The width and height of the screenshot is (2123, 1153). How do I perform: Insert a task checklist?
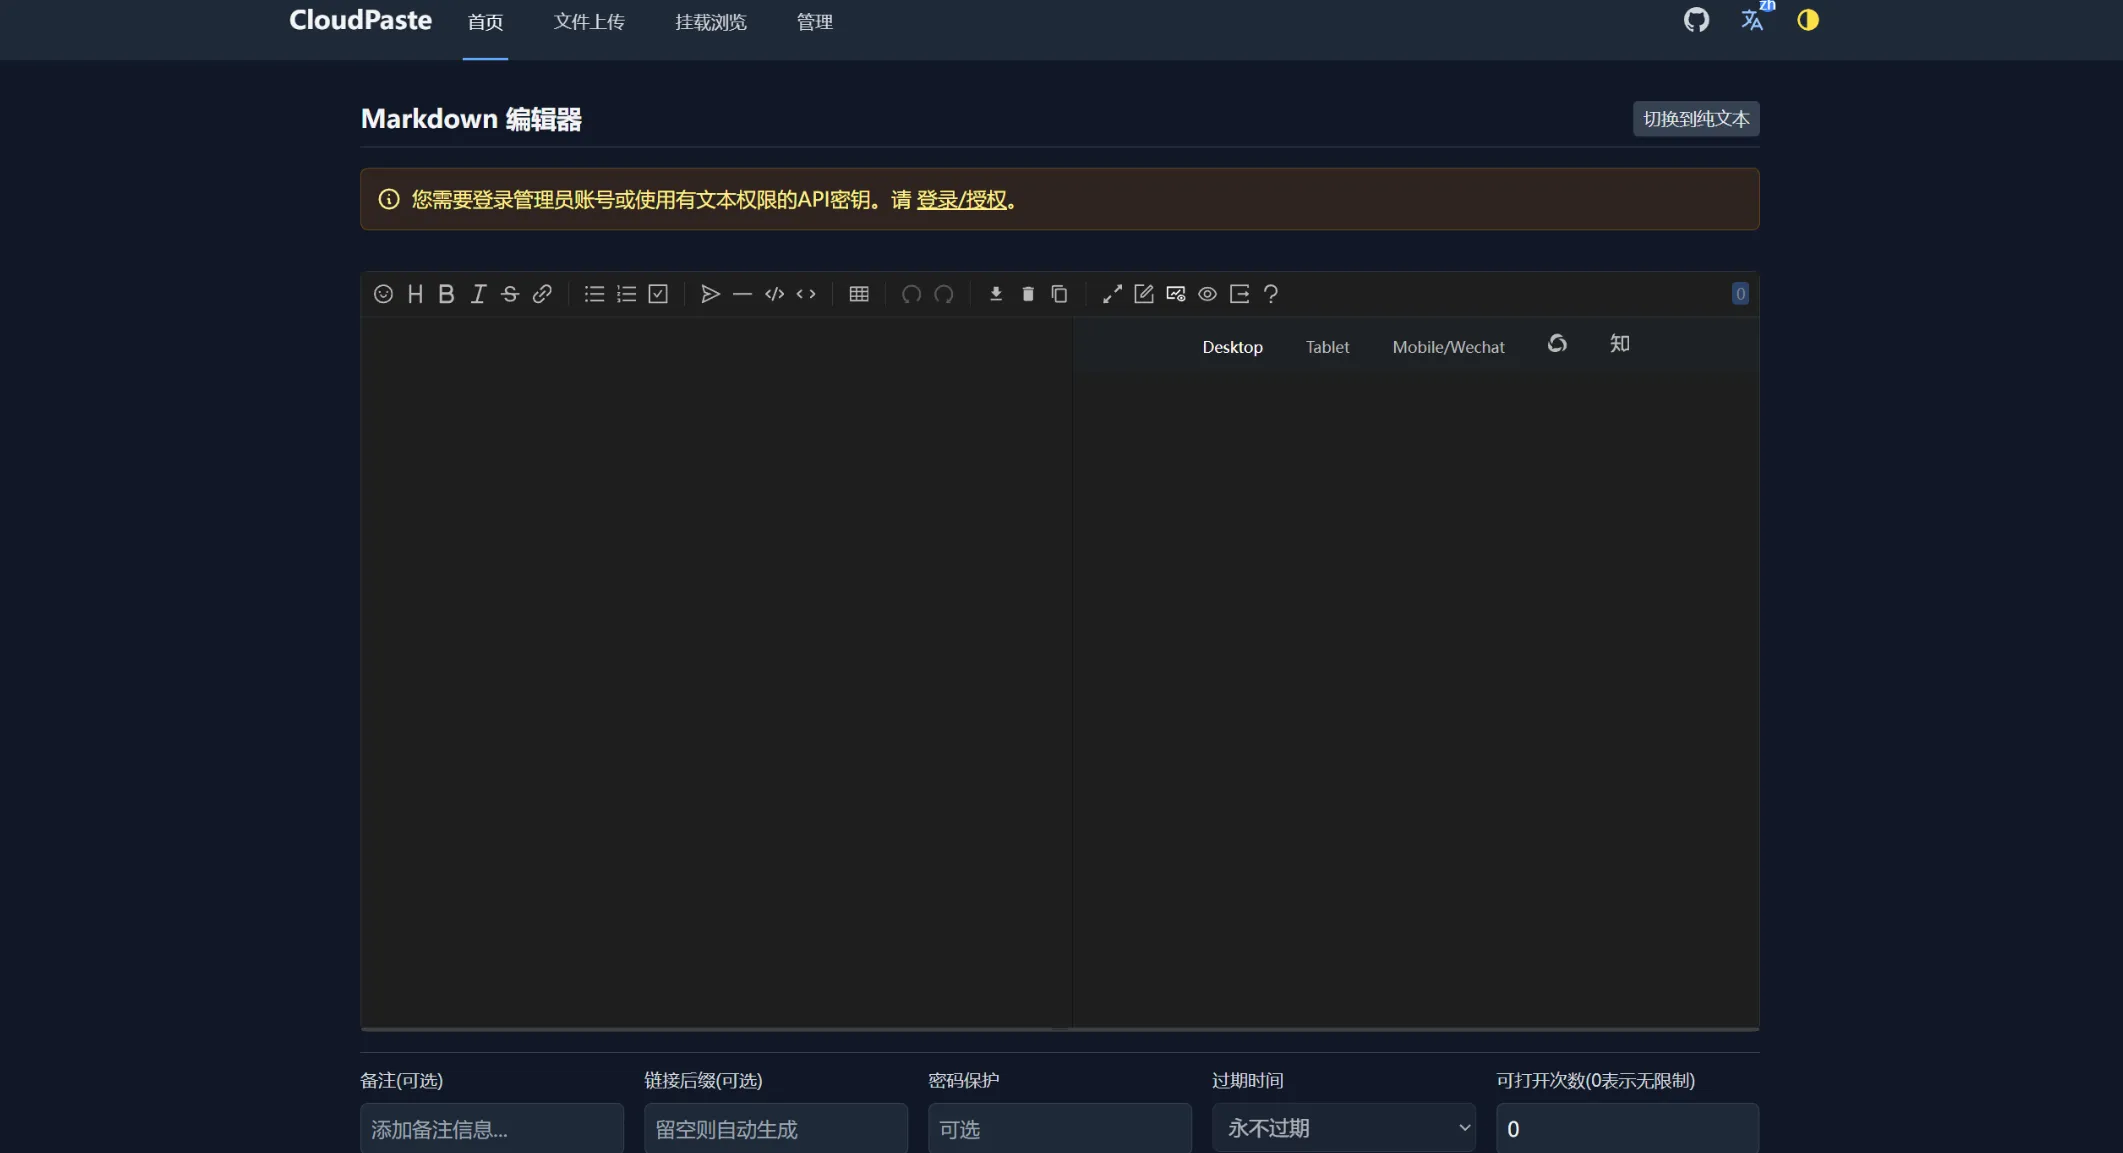(x=658, y=294)
